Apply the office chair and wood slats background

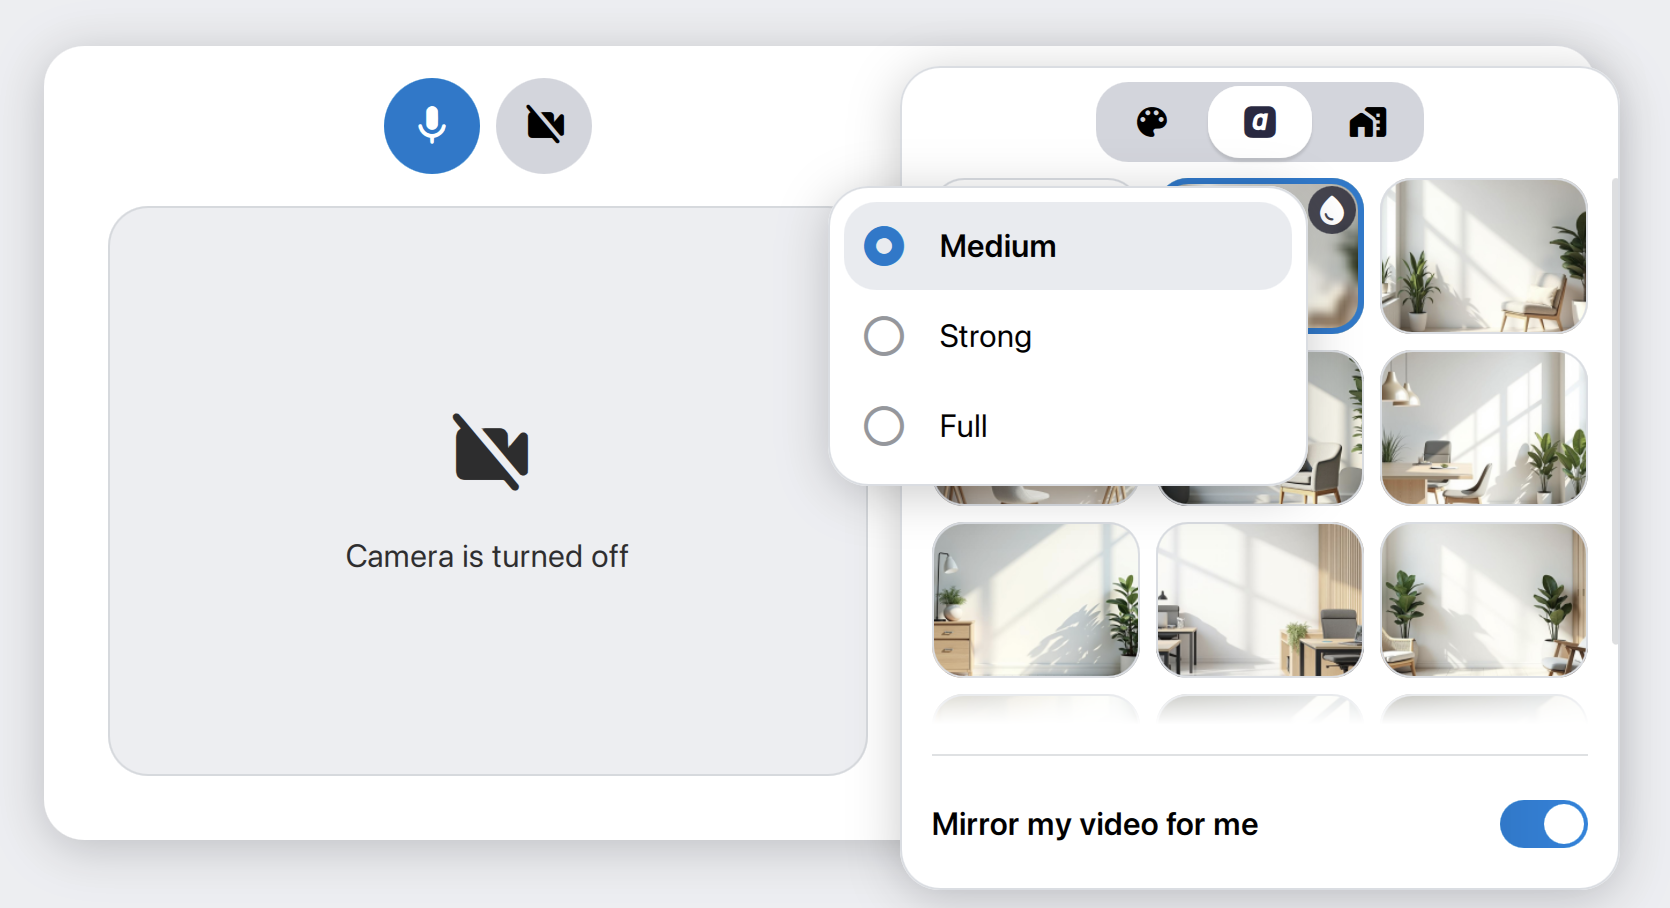click(x=1259, y=600)
